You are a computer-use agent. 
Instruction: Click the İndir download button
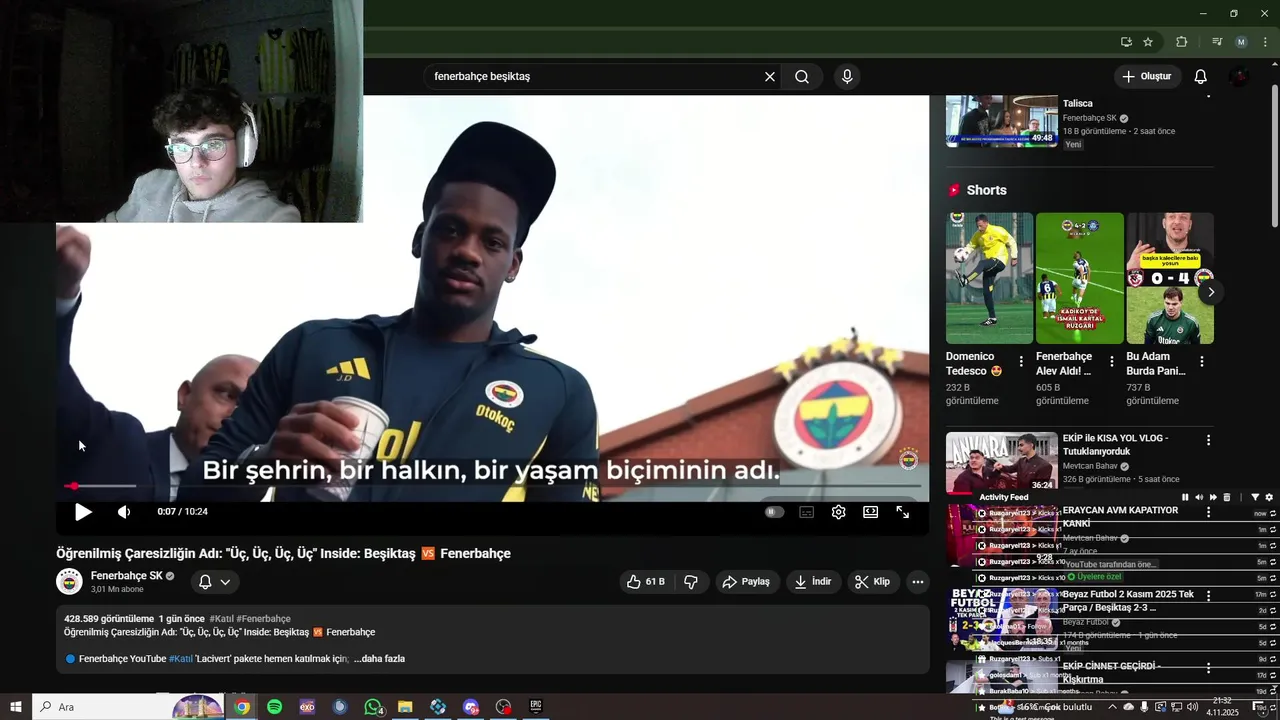[x=813, y=582]
